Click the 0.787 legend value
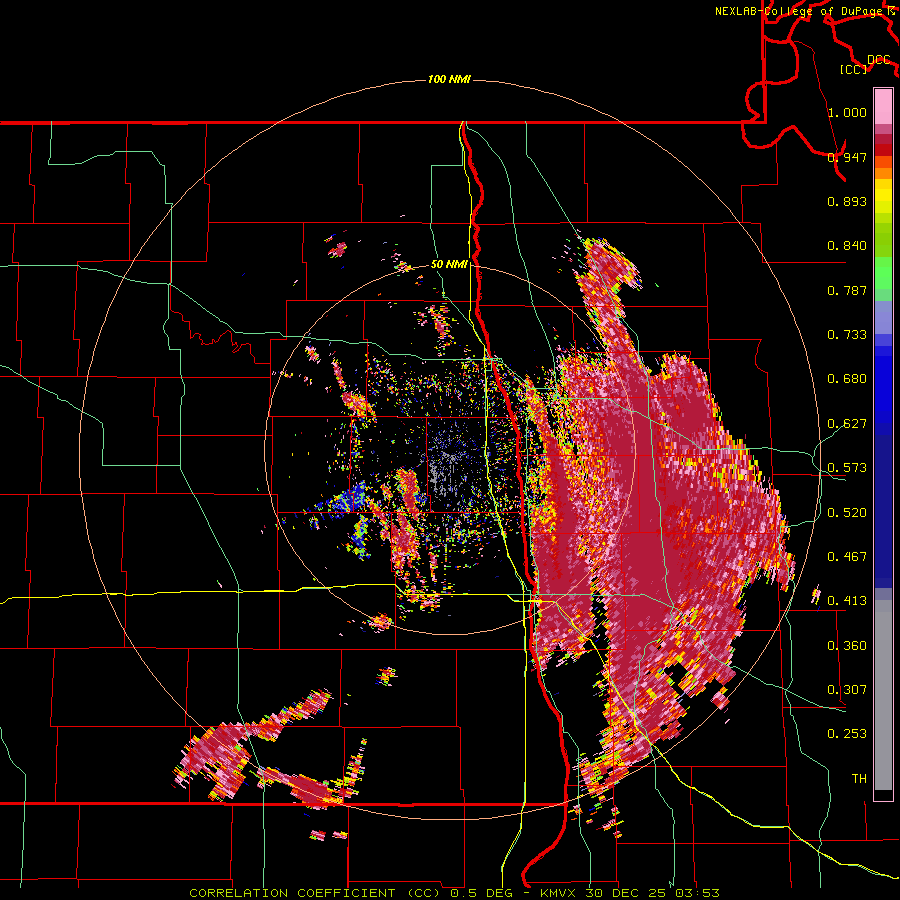The height and width of the screenshot is (900, 900). pos(847,290)
